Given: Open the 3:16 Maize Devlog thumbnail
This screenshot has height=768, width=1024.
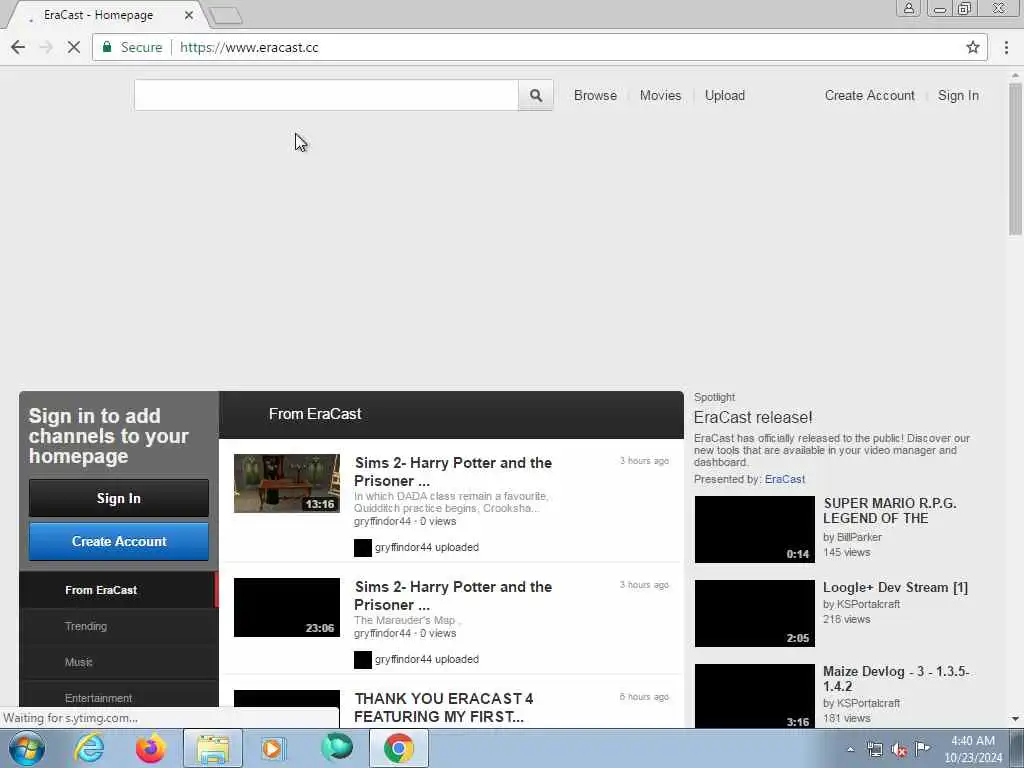Looking at the screenshot, I should pos(754,696).
